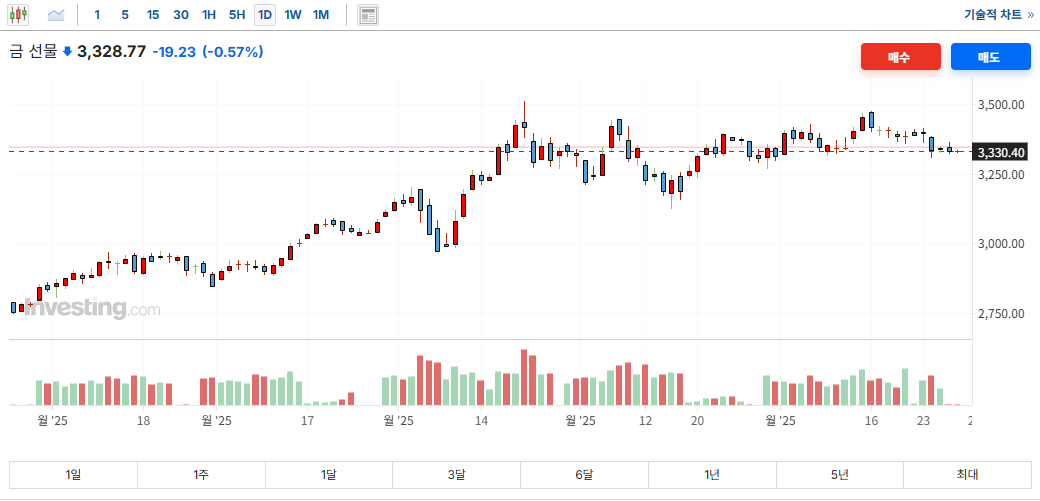Show the 1달 time range
Screen dimensions: 1040x501
(328, 474)
